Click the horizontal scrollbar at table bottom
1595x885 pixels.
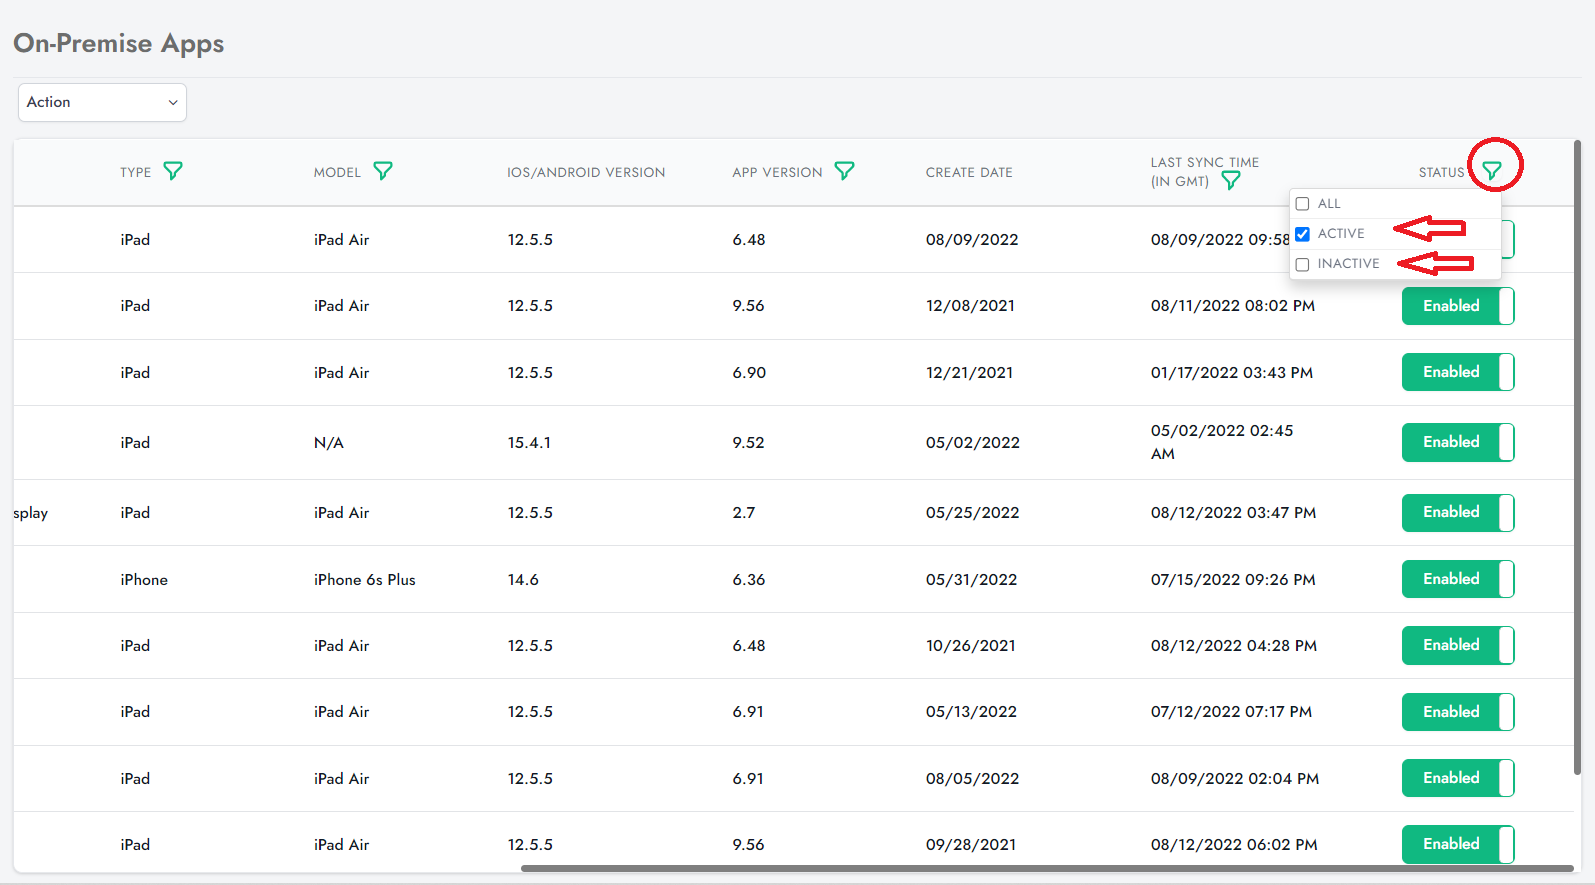pos(1047,868)
